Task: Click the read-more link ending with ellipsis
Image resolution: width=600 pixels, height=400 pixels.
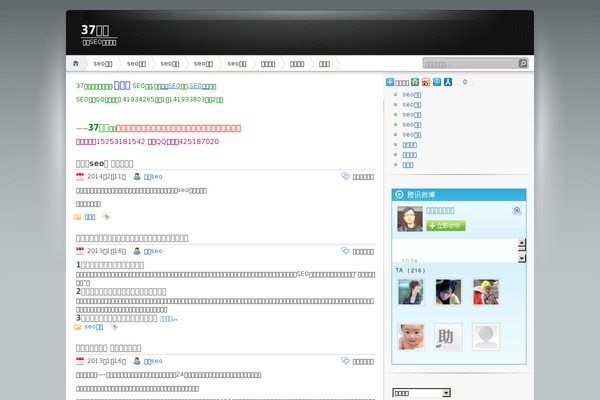Action: coord(168,319)
